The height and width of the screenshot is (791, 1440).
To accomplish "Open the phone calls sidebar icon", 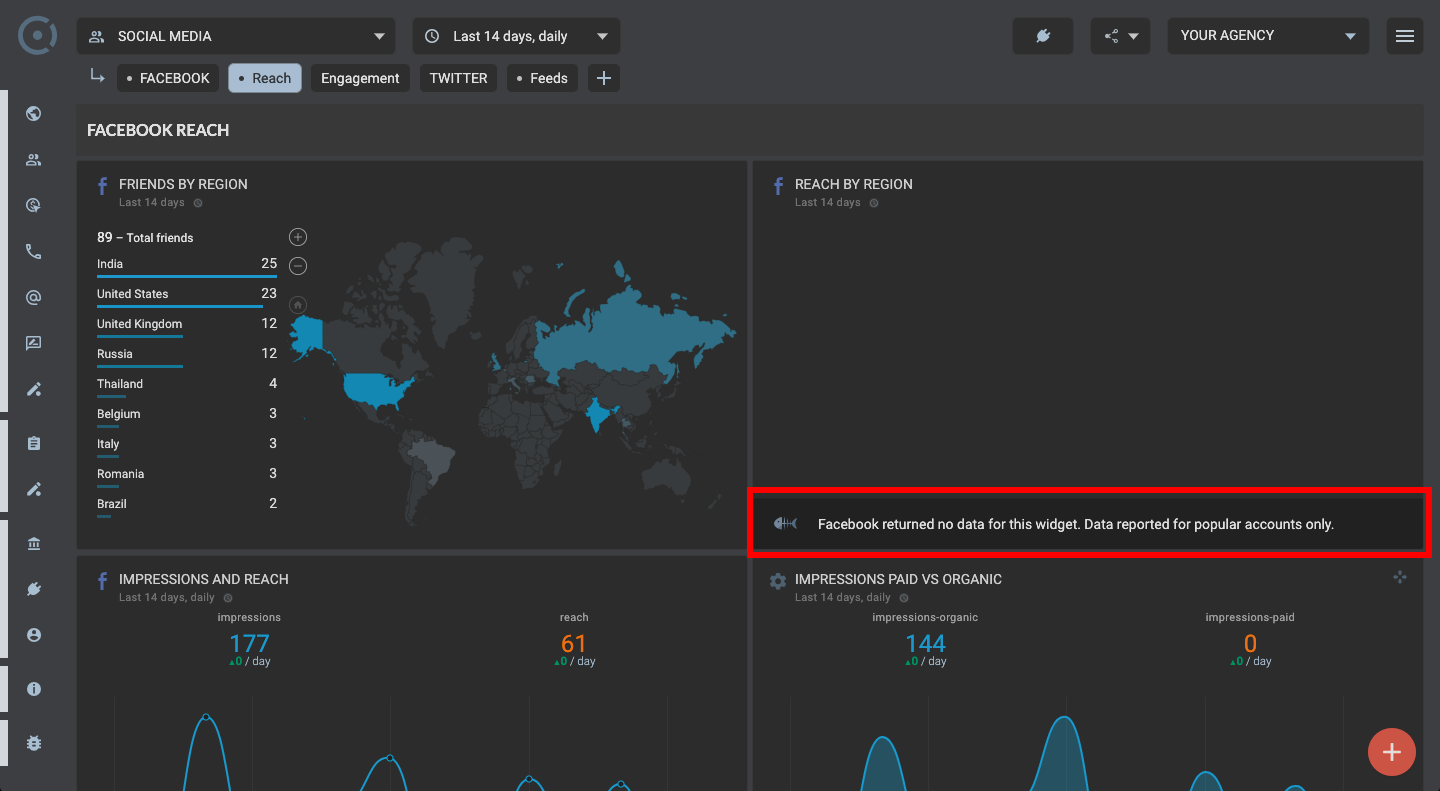I will [34, 252].
